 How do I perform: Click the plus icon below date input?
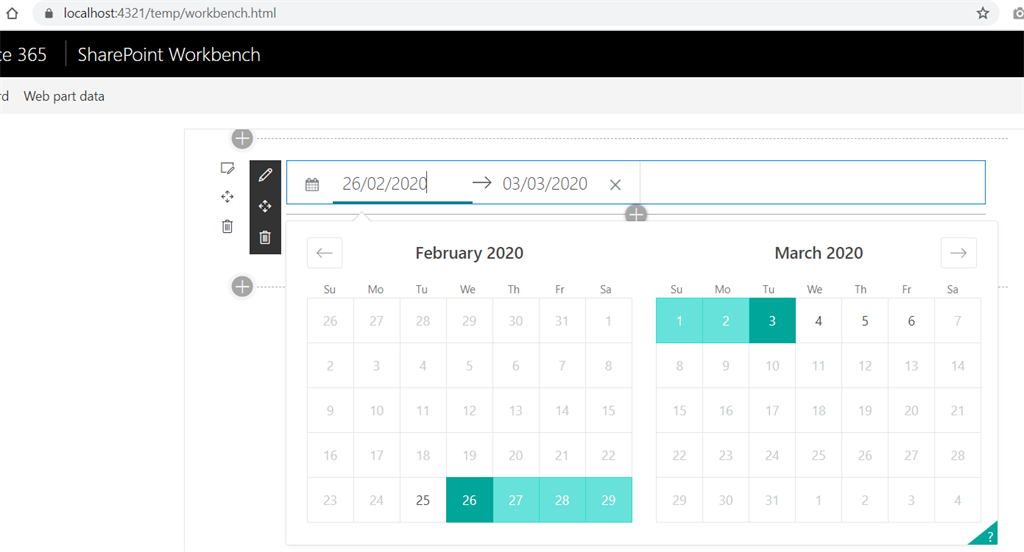coord(636,214)
